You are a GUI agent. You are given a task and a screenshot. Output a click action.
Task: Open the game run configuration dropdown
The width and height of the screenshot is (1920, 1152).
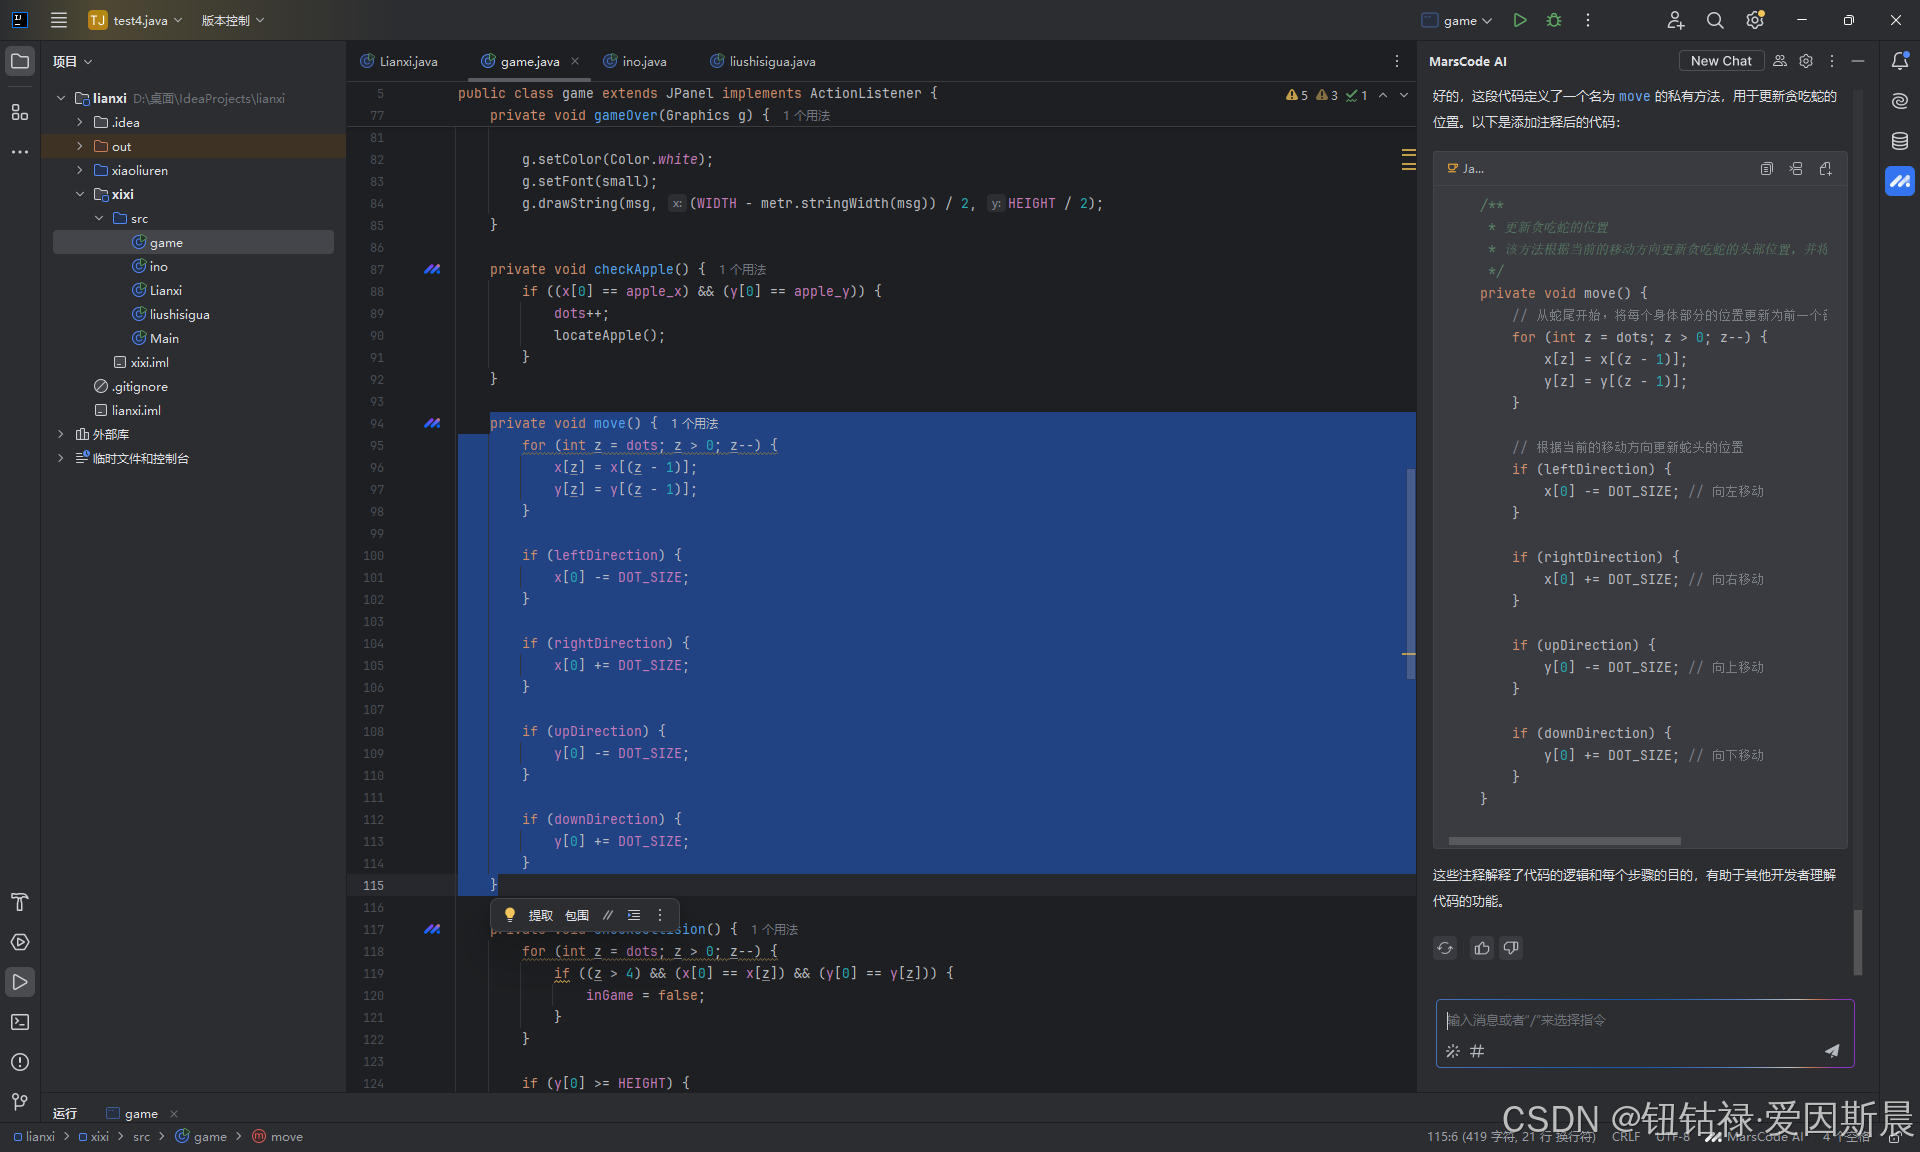coord(1459,20)
